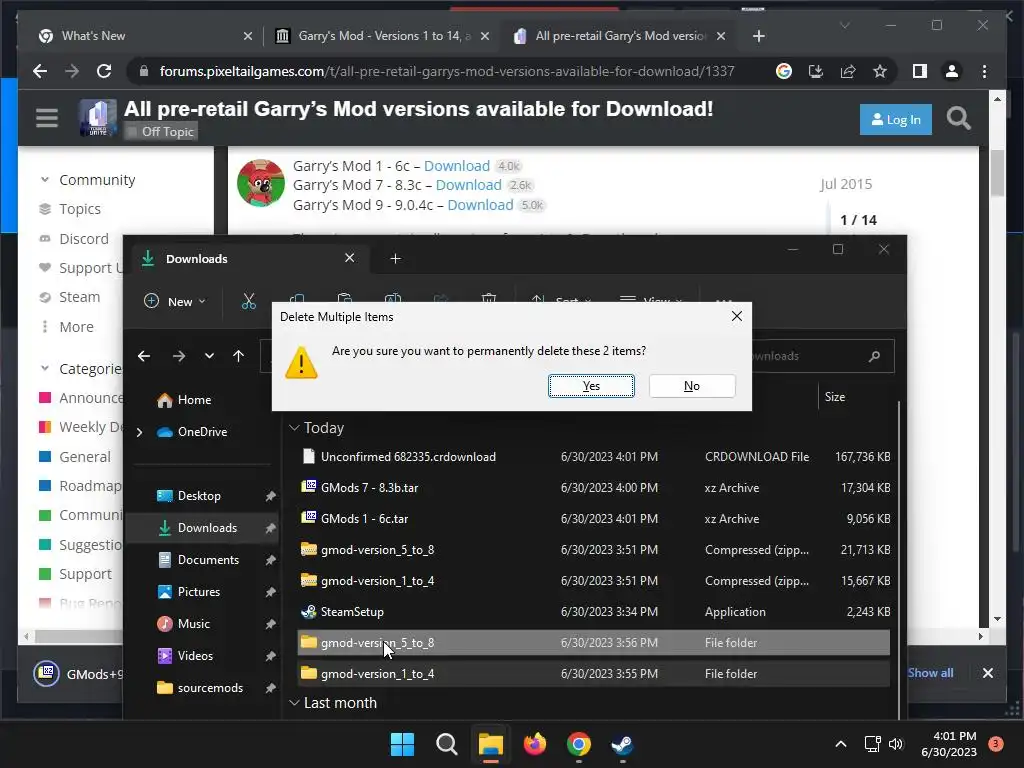
Task: Share this page from Chrome toolbar
Action: point(848,71)
